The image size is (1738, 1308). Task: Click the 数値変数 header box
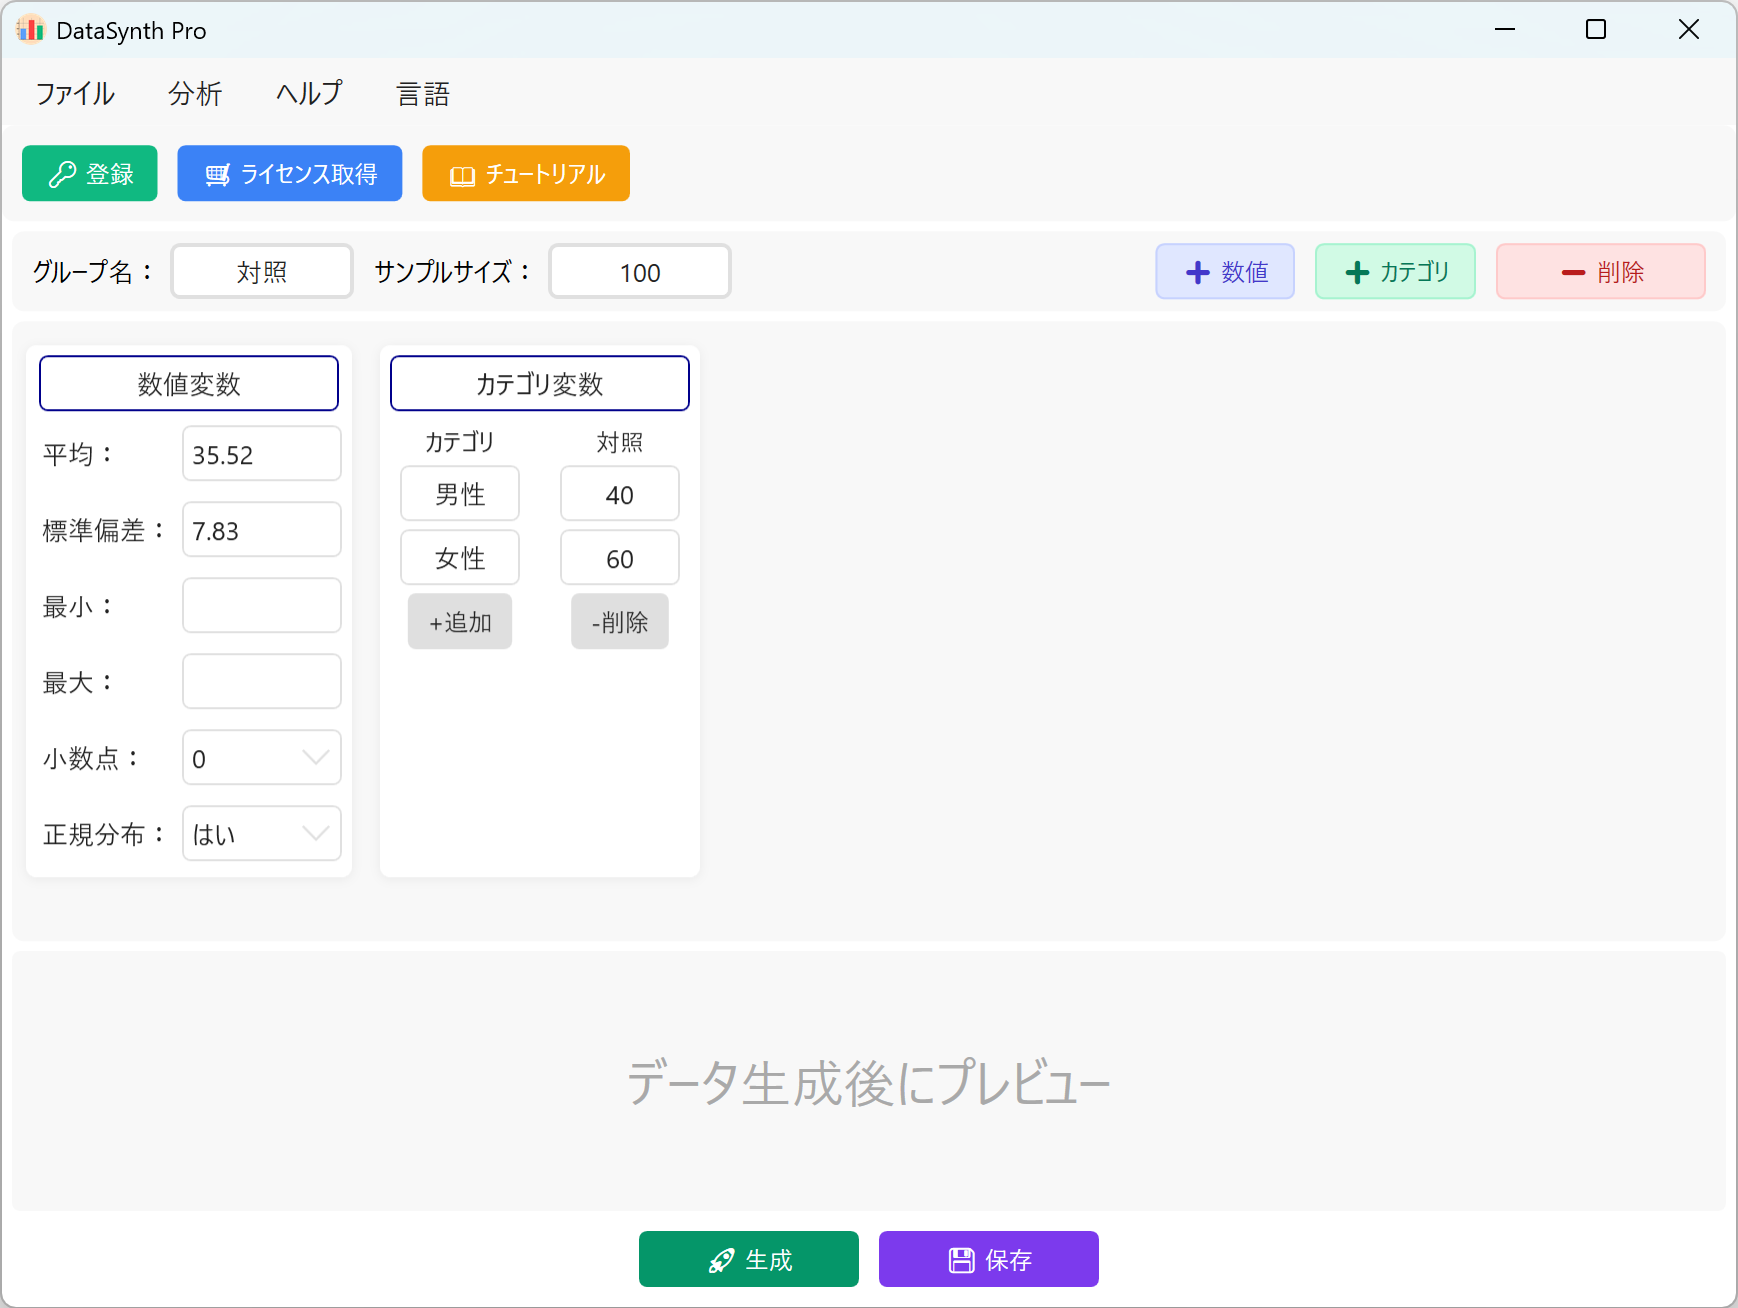[189, 384]
